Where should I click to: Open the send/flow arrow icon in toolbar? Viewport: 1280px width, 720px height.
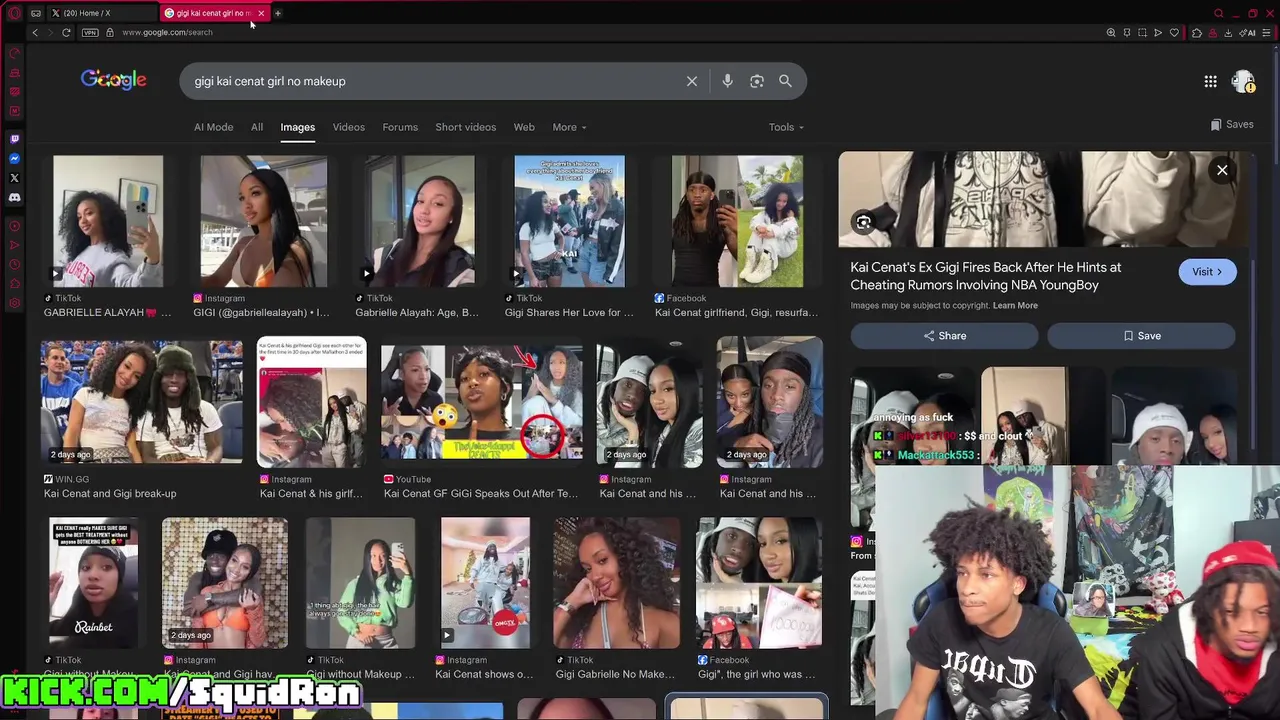(x=1158, y=32)
